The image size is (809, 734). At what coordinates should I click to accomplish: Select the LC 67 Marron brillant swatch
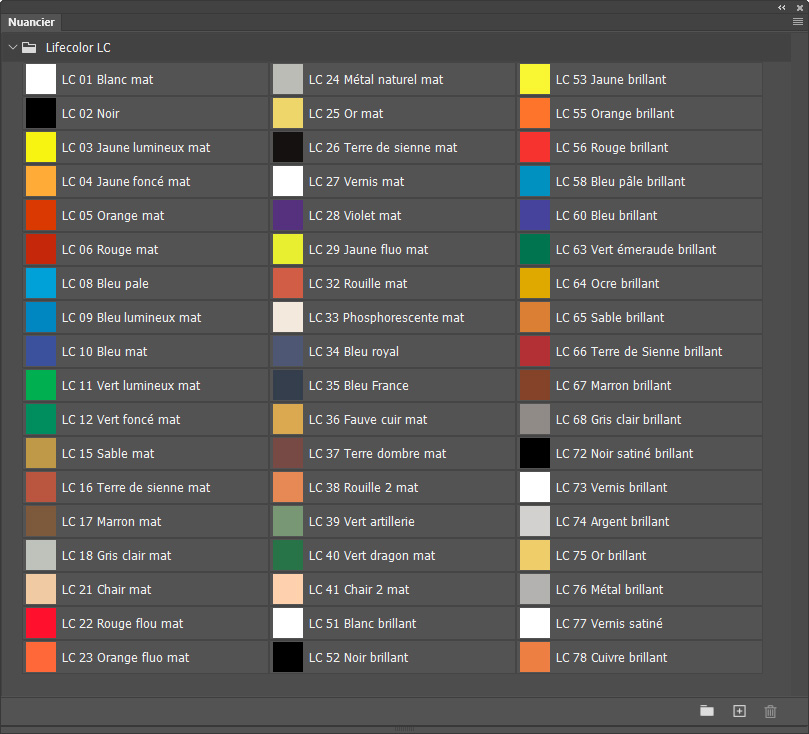click(535, 386)
